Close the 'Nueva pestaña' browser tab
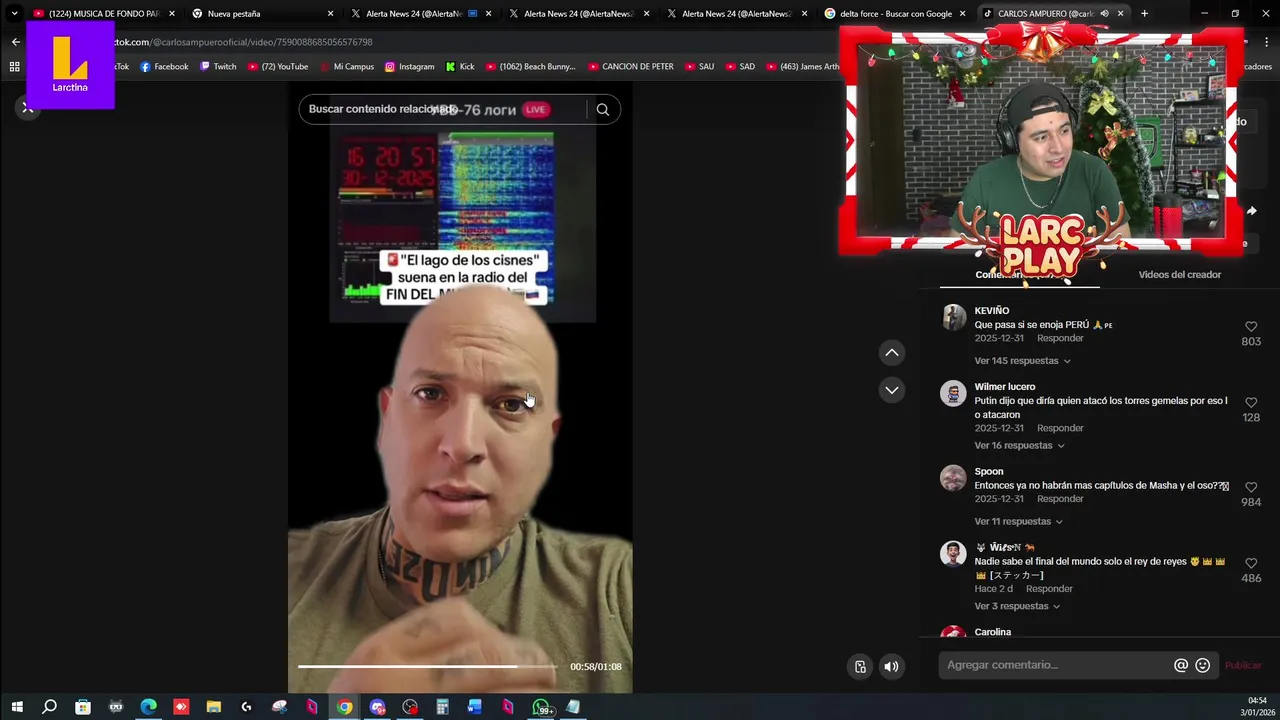The image size is (1280, 720). [330, 14]
